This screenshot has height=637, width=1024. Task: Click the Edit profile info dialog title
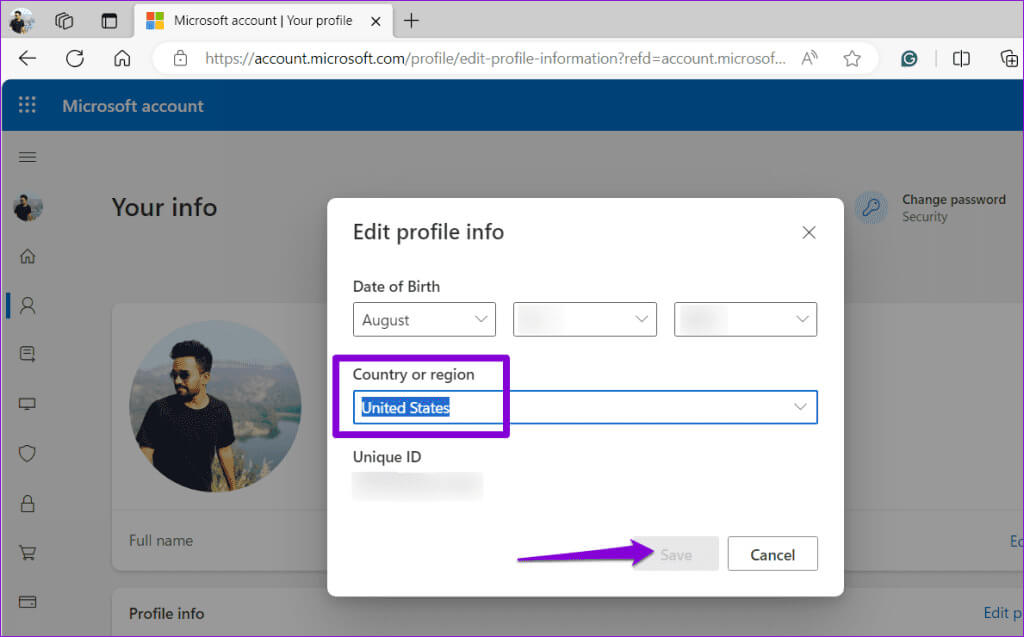(x=428, y=232)
